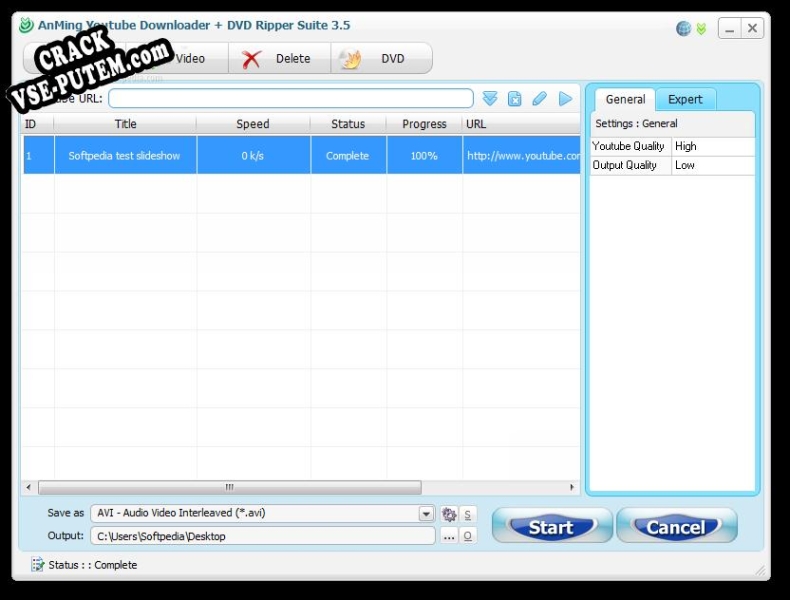Screen dimensions: 790x600
Task: Close the AnMing window
Action: (752, 28)
